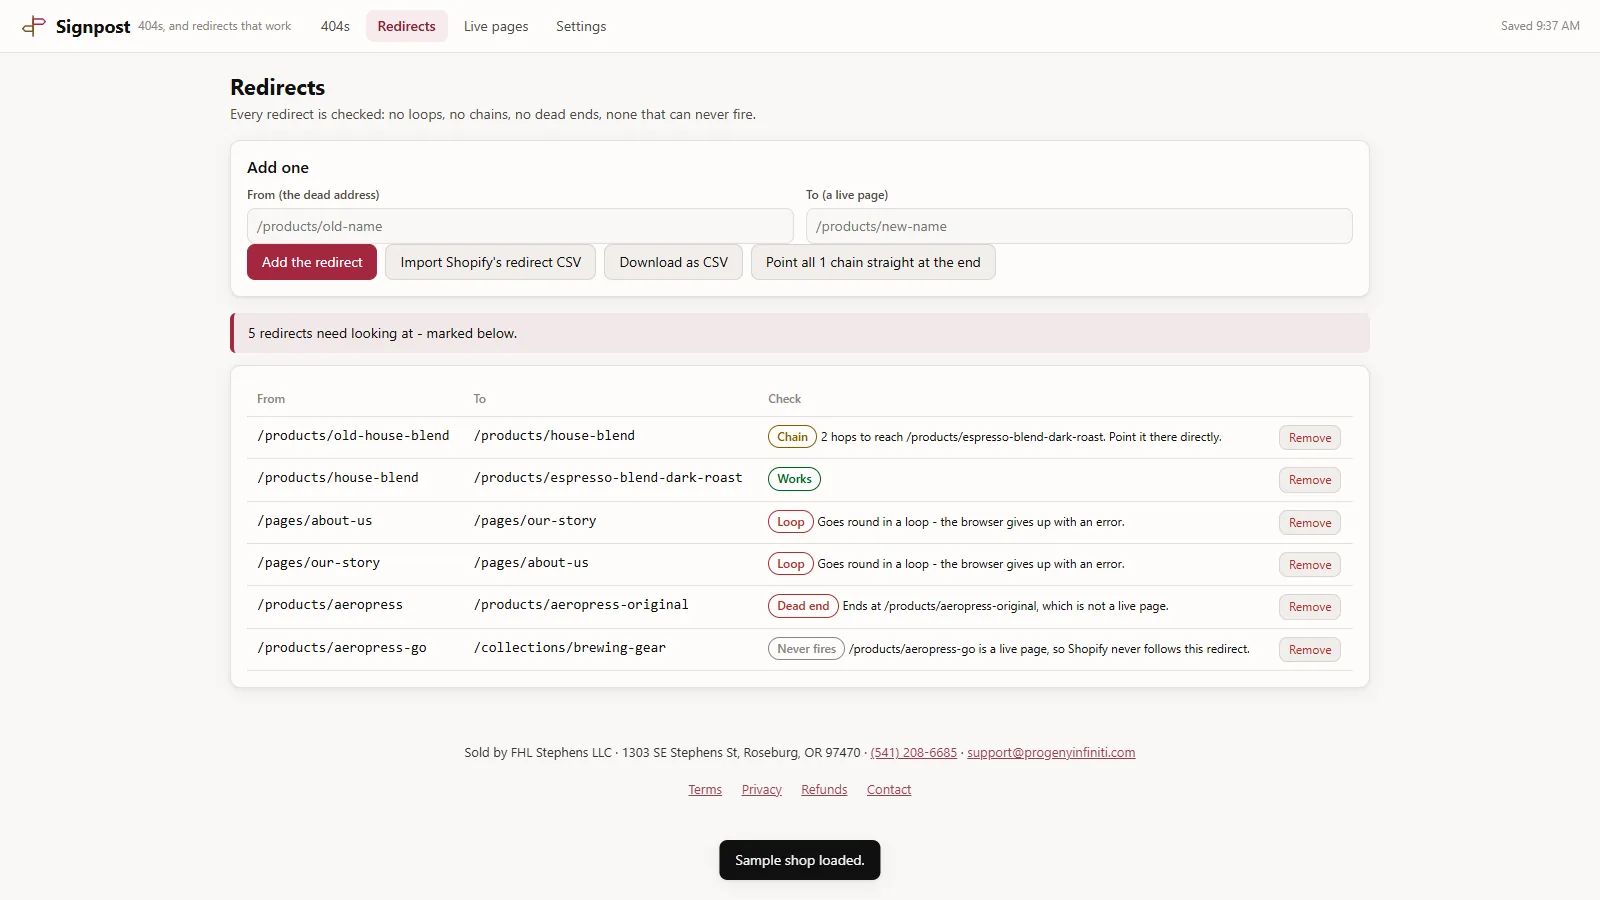
Task: Open the Settings tab
Action: (x=581, y=26)
